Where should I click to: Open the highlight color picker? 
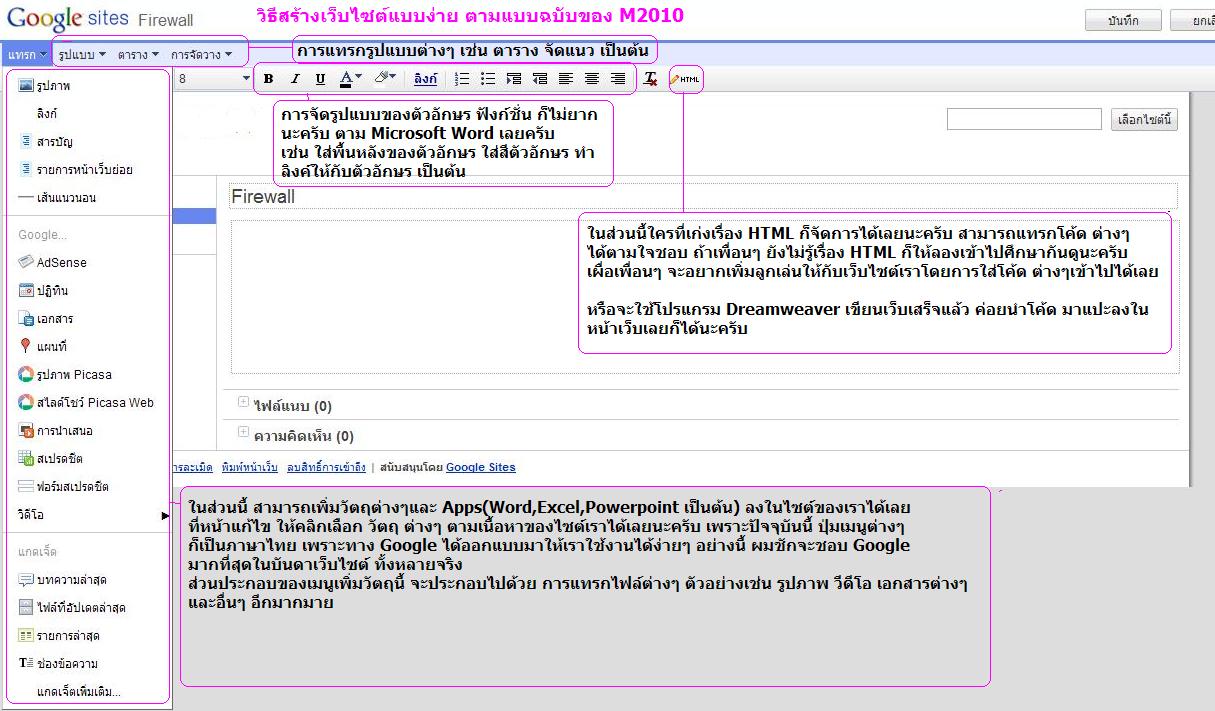(x=384, y=79)
